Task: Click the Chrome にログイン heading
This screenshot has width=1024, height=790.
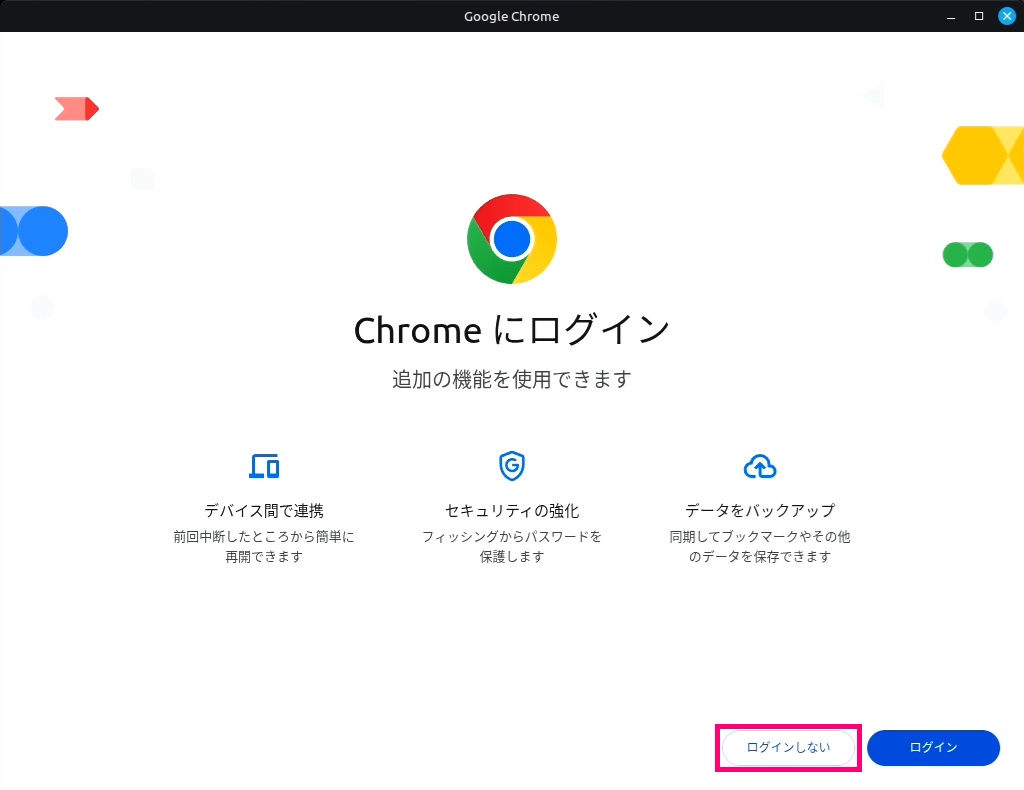Action: click(x=512, y=330)
